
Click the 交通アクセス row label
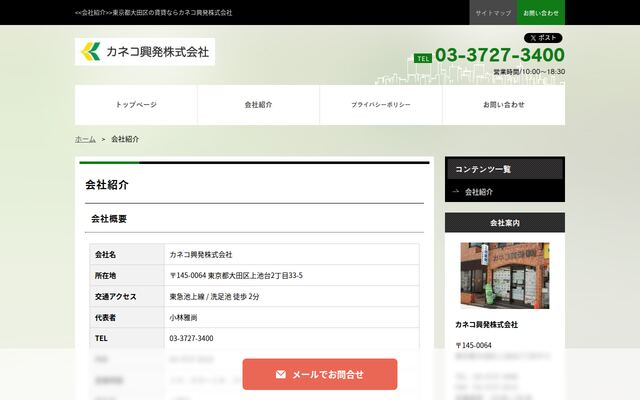pyautogui.click(x=116, y=297)
